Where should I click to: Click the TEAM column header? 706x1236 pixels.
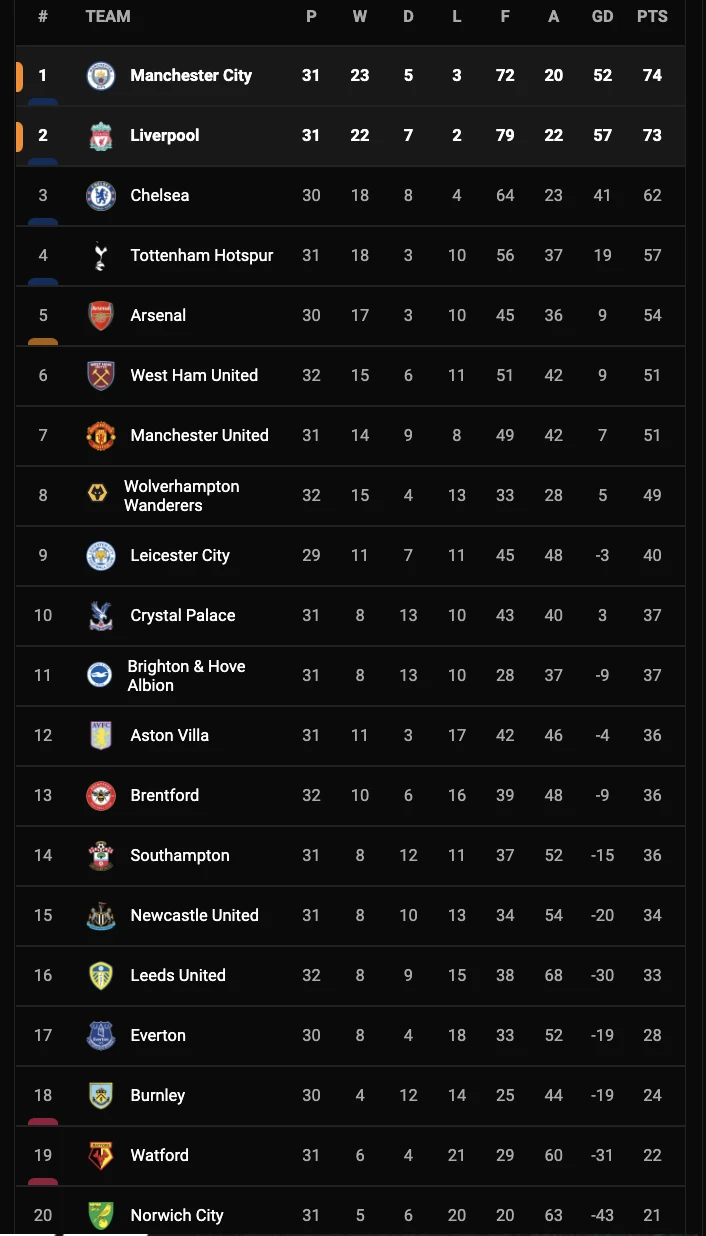pos(108,16)
